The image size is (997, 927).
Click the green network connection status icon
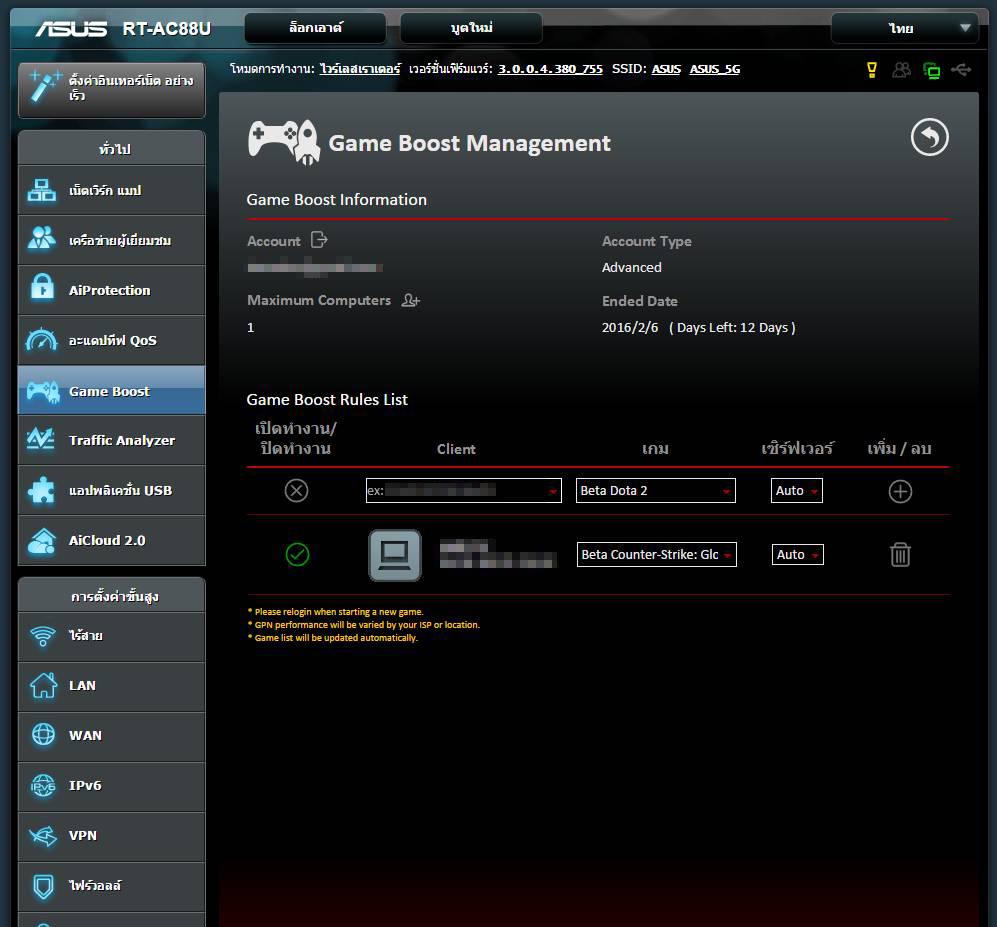pos(932,70)
